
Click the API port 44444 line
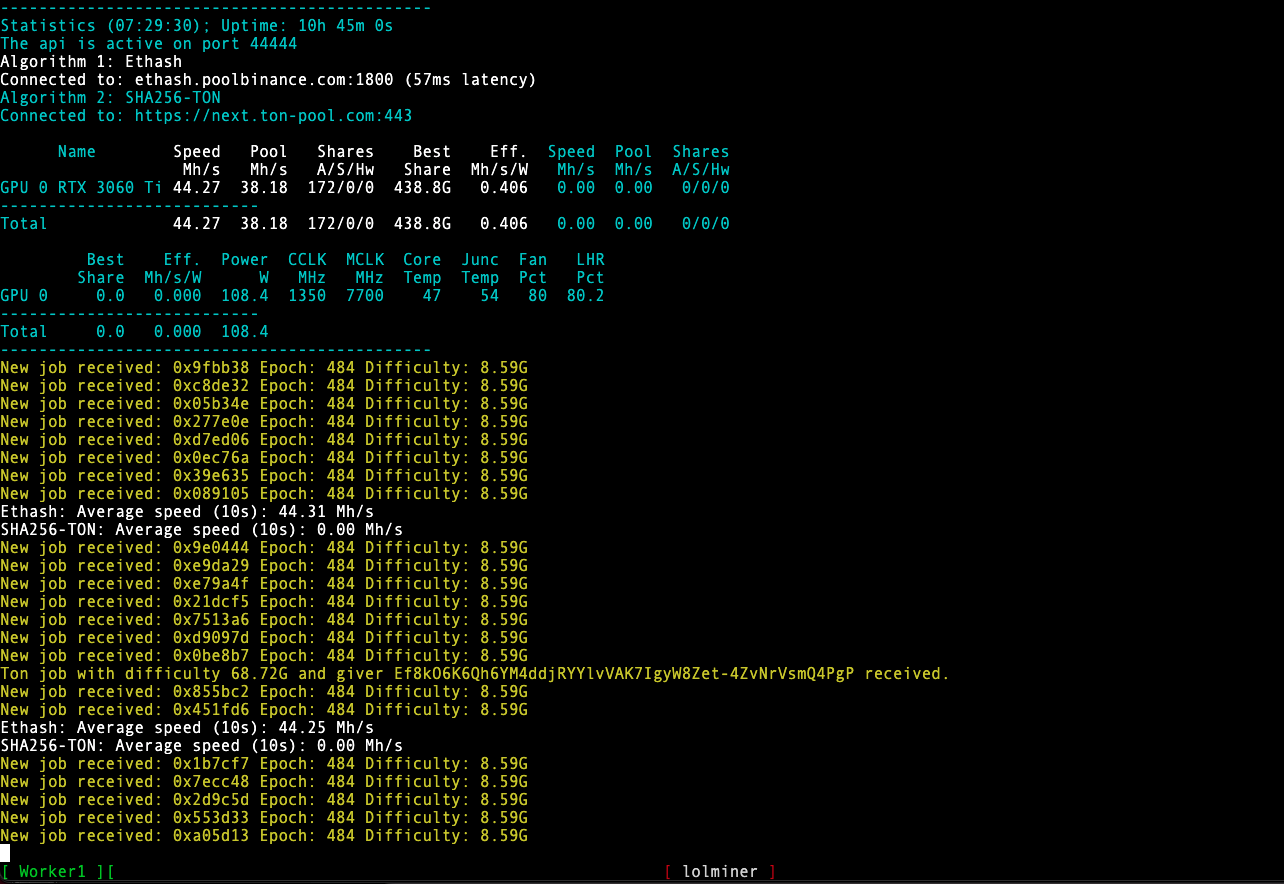150,43
